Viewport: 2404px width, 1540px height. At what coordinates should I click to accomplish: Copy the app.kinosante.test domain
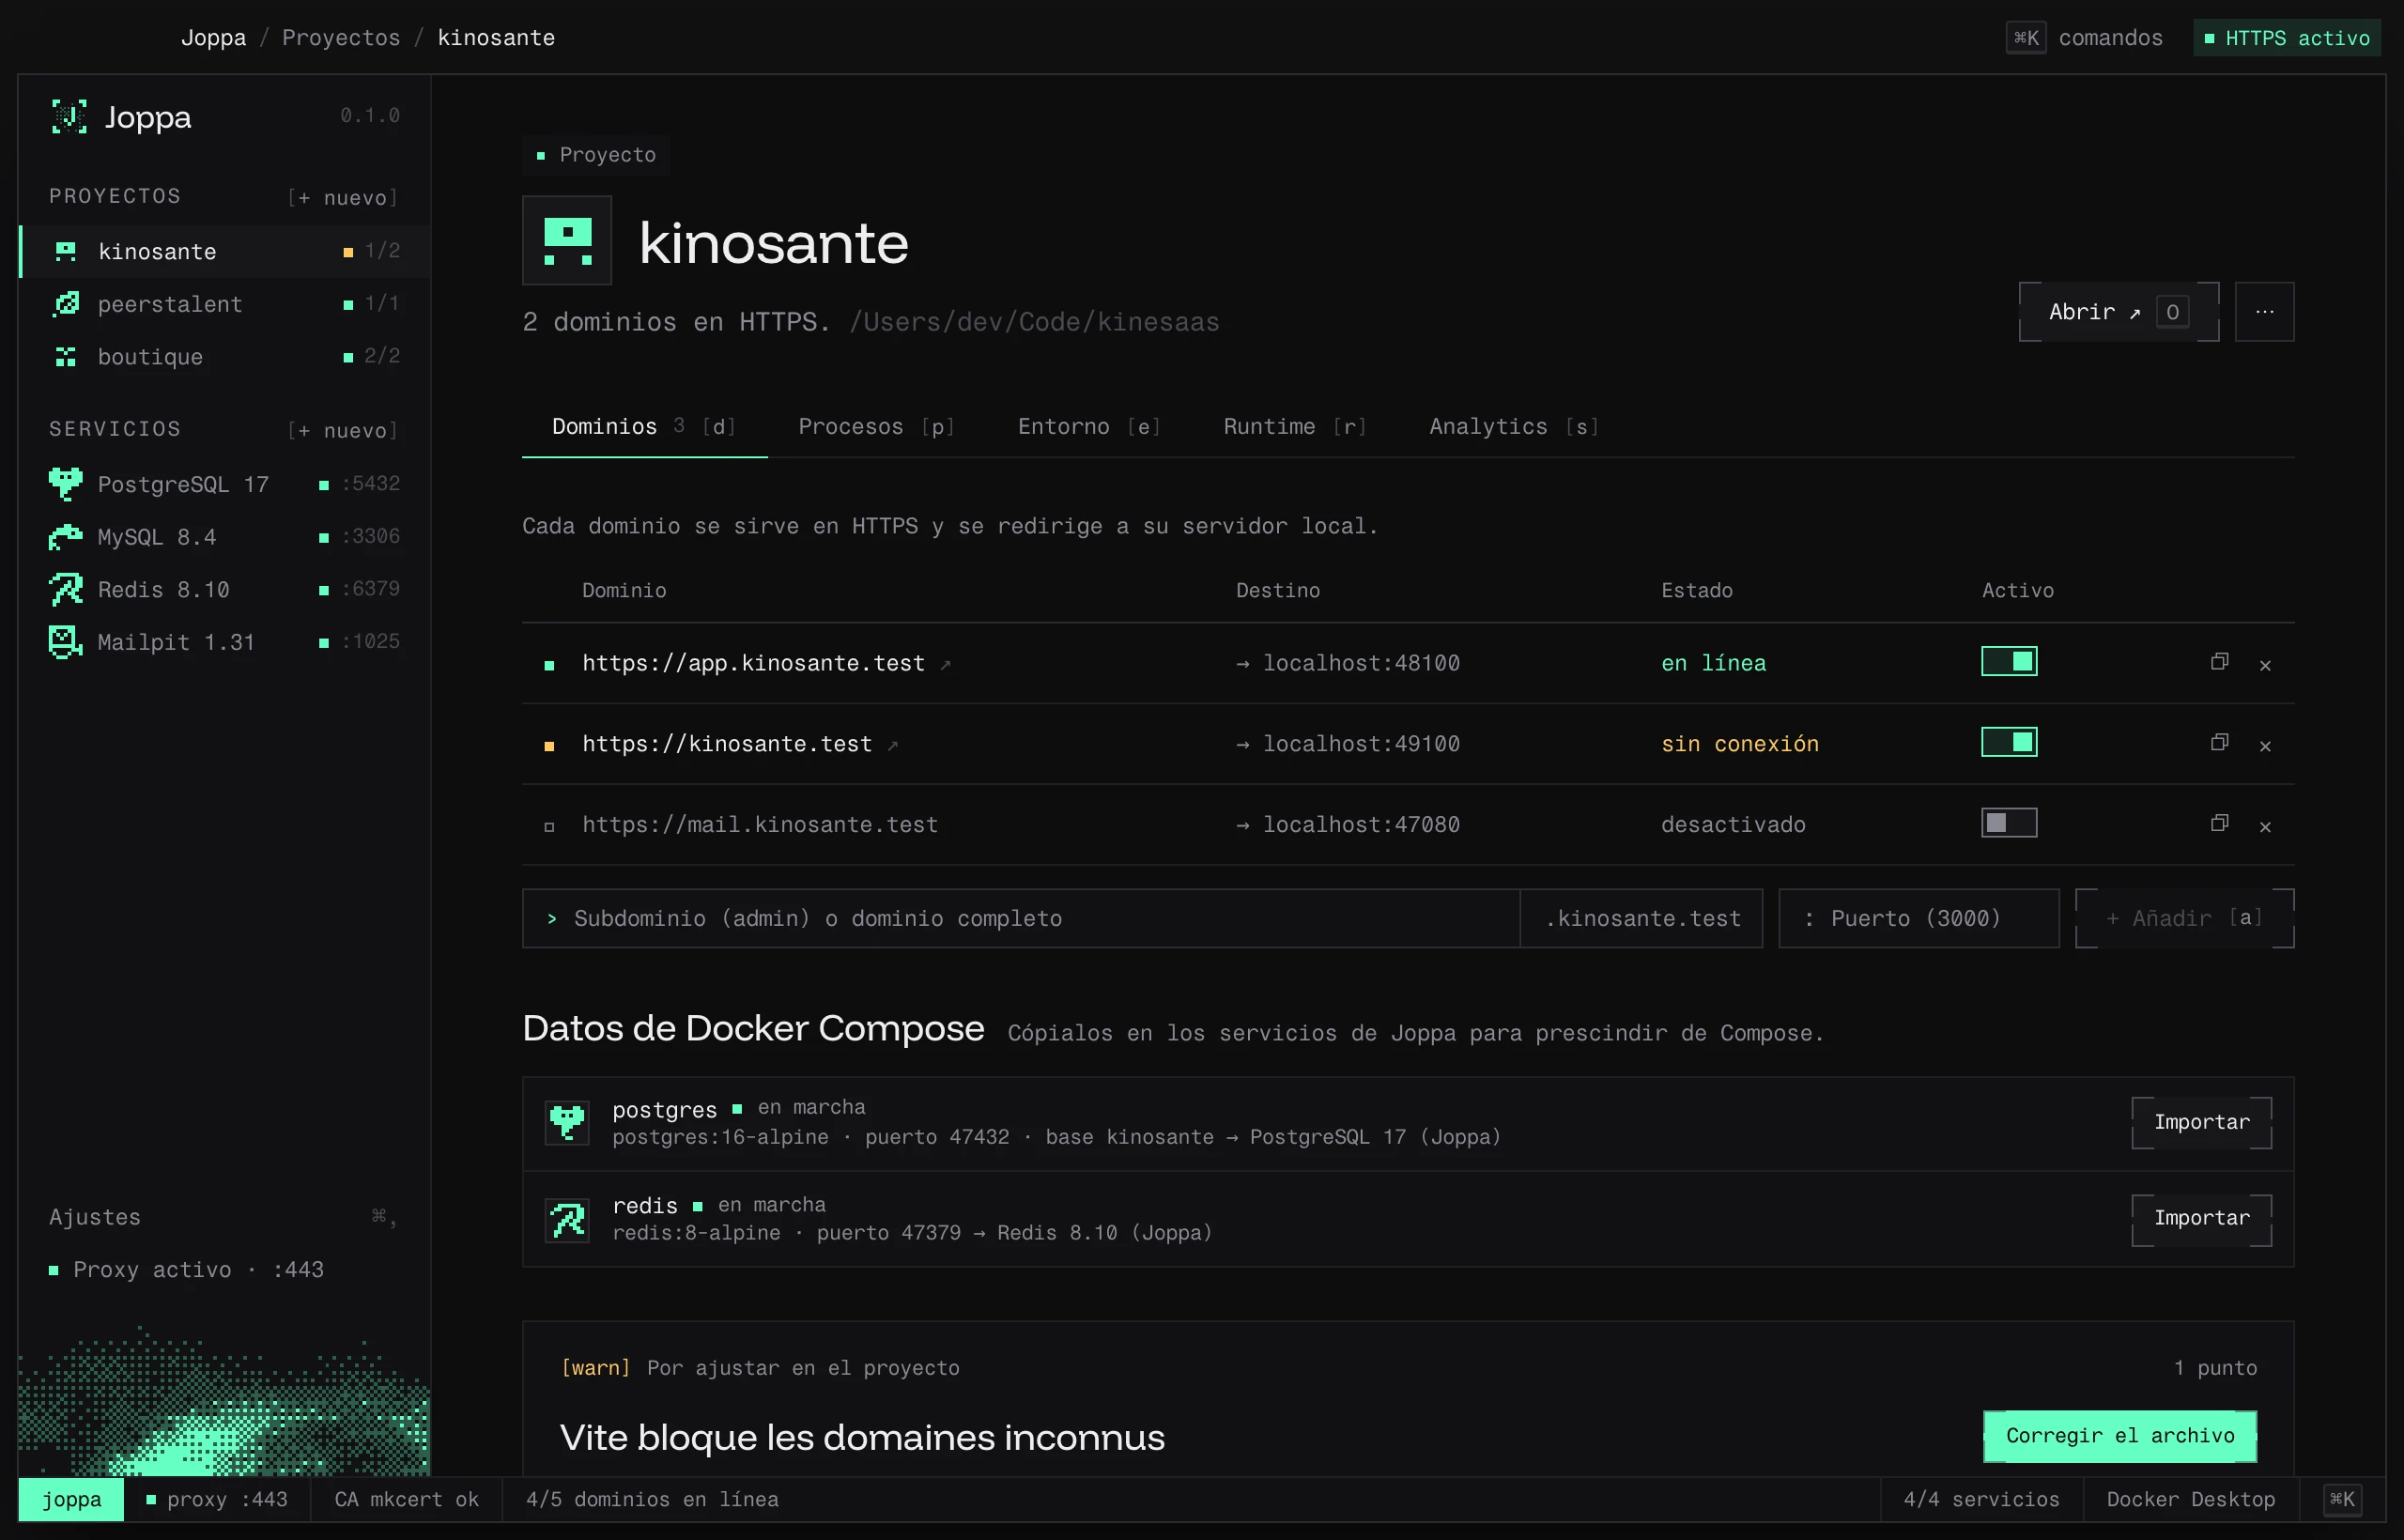tap(2219, 662)
